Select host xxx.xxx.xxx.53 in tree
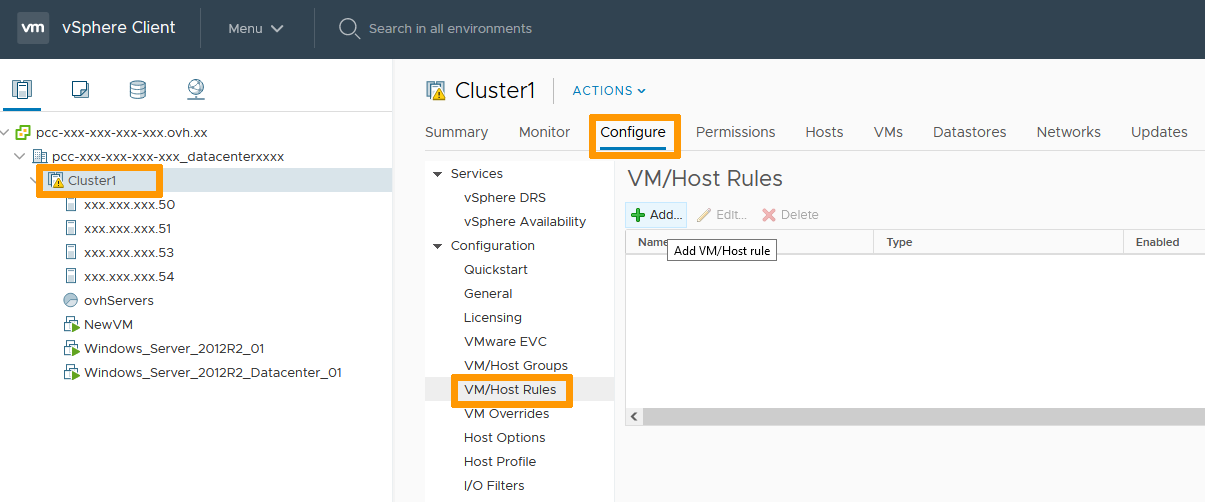1205x502 pixels. click(129, 252)
